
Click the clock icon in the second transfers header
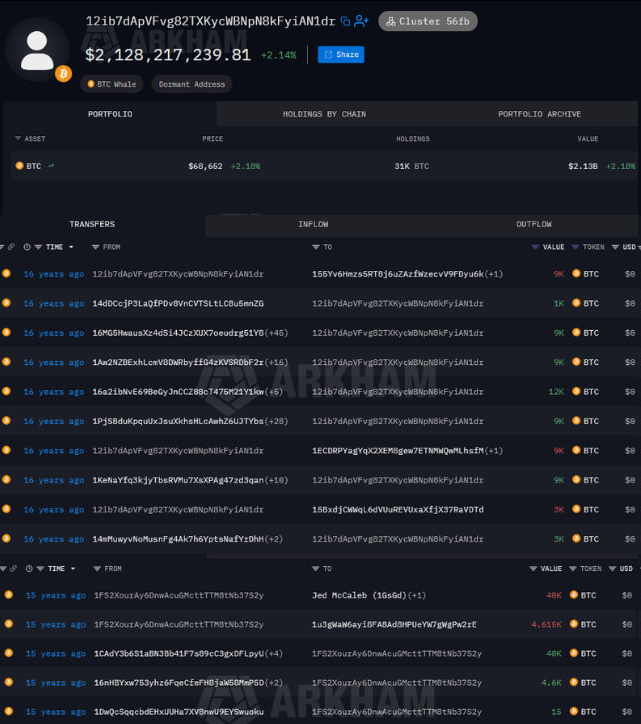click(x=29, y=568)
